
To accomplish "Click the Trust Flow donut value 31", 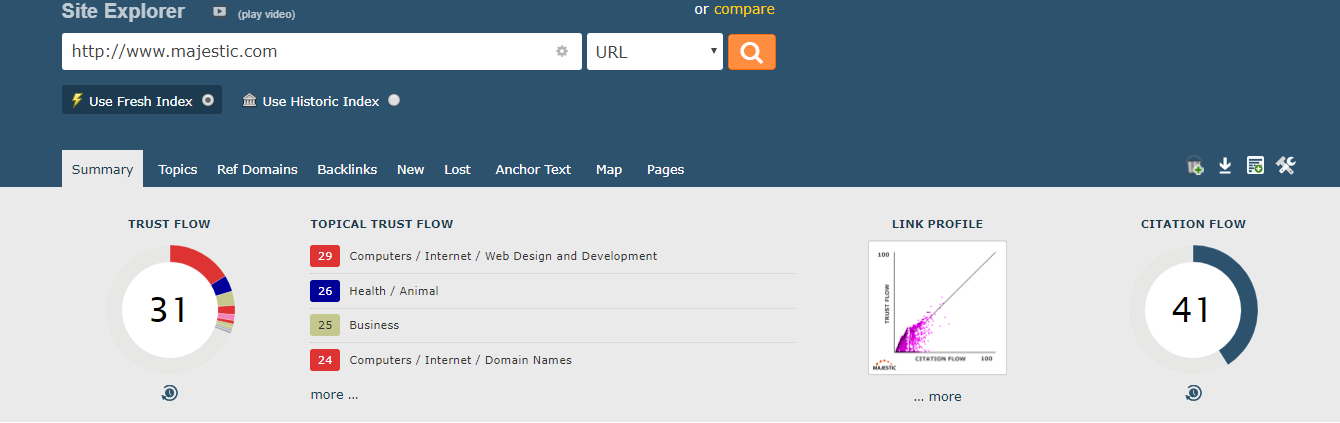I will click(168, 310).
